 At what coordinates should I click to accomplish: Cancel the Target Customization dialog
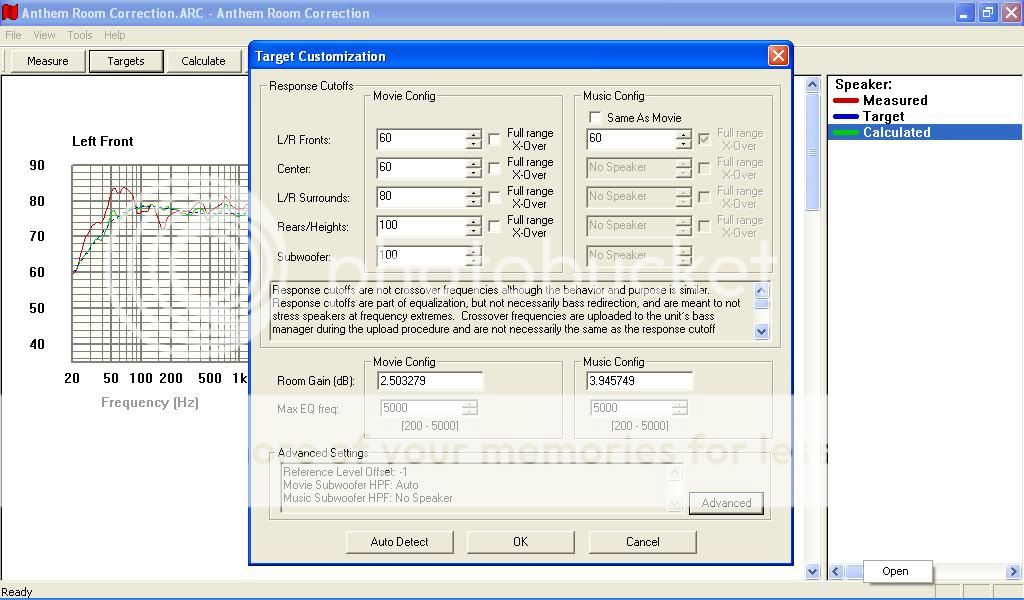643,542
